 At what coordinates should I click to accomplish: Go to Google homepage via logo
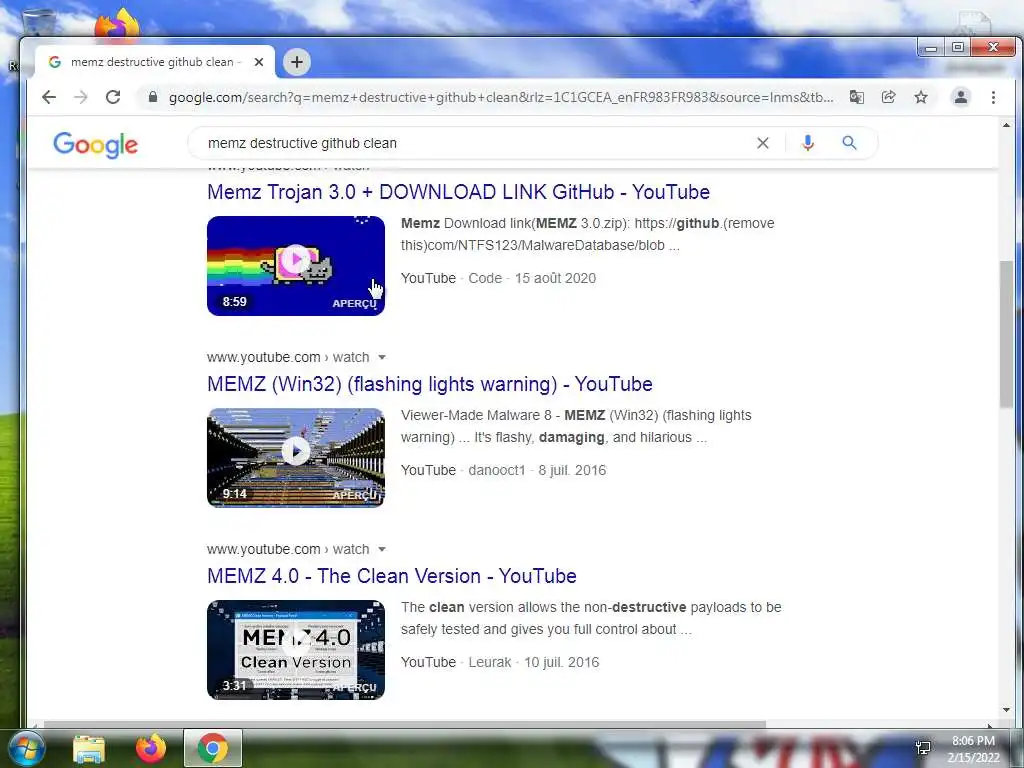tap(95, 145)
